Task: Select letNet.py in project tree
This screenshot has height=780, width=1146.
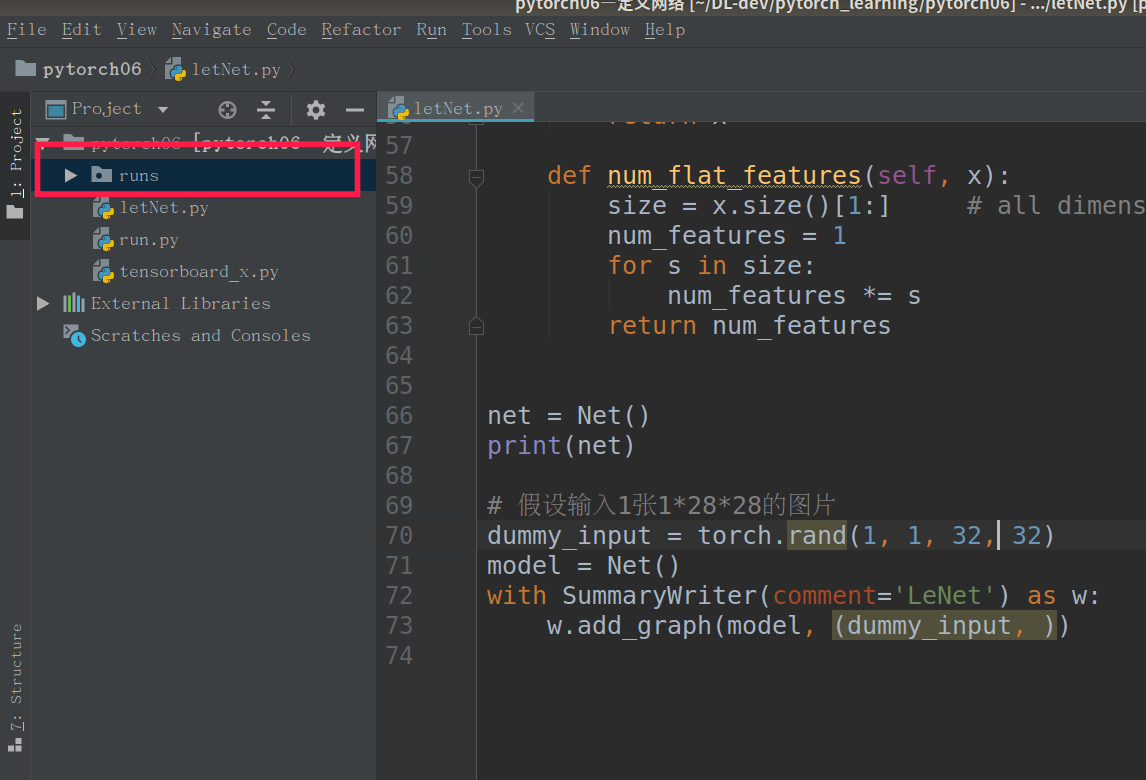Action: point(164,208)
